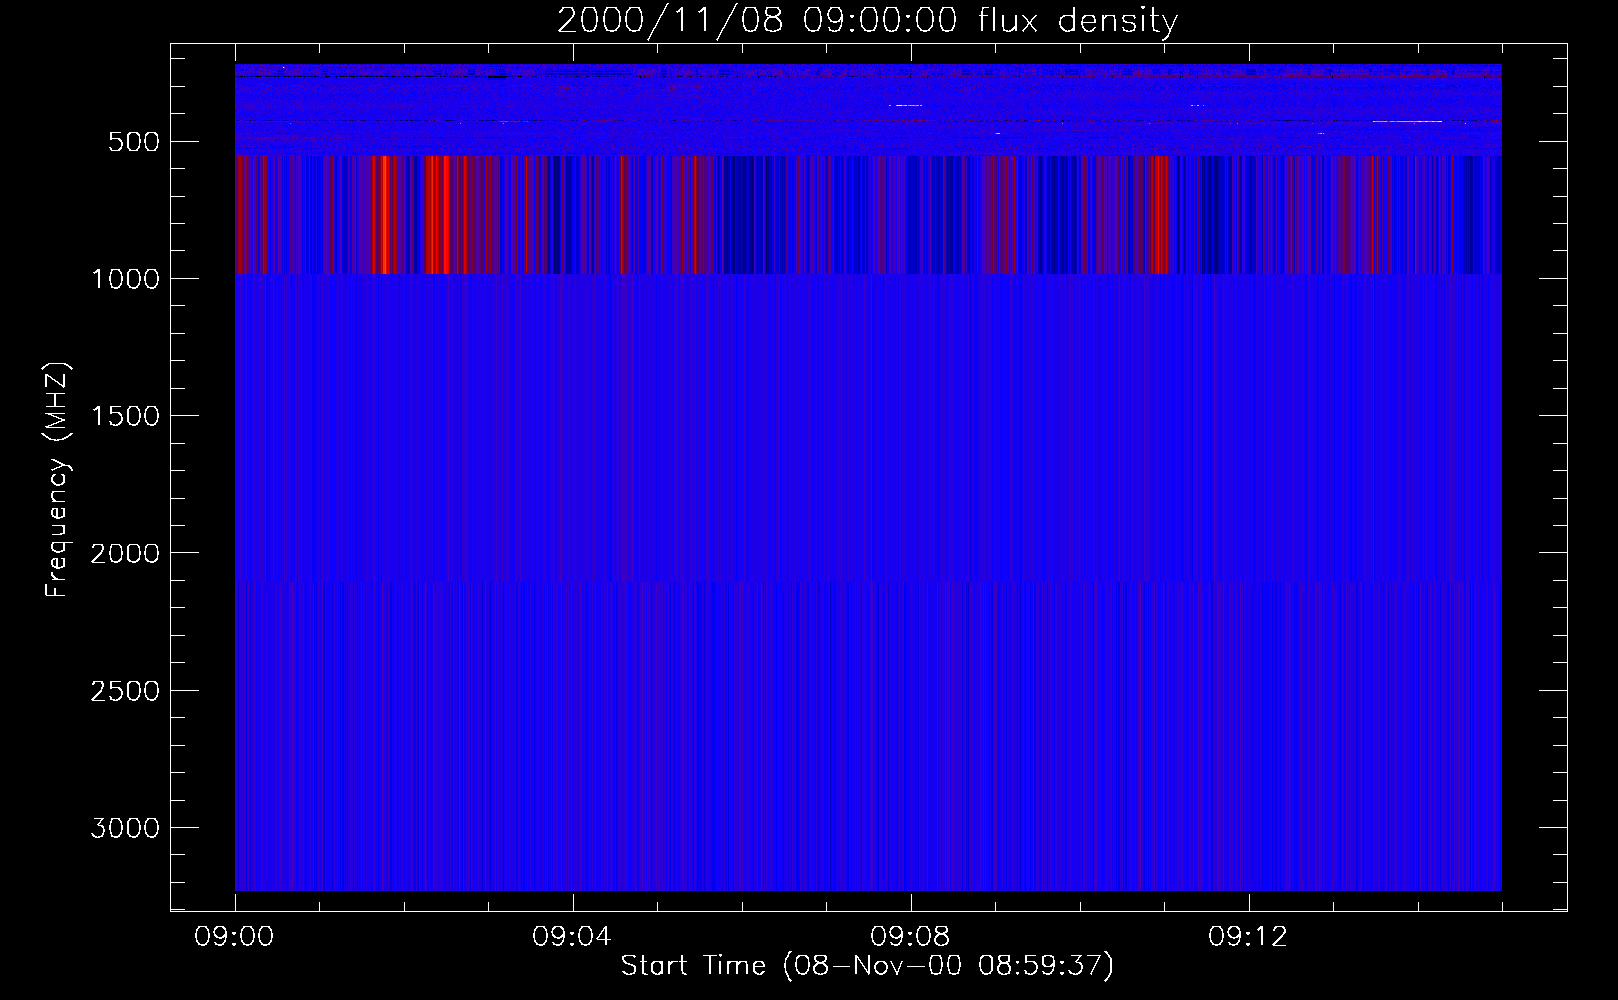
Task: Click the 500 frequency tick label
Action: point(134,142)
